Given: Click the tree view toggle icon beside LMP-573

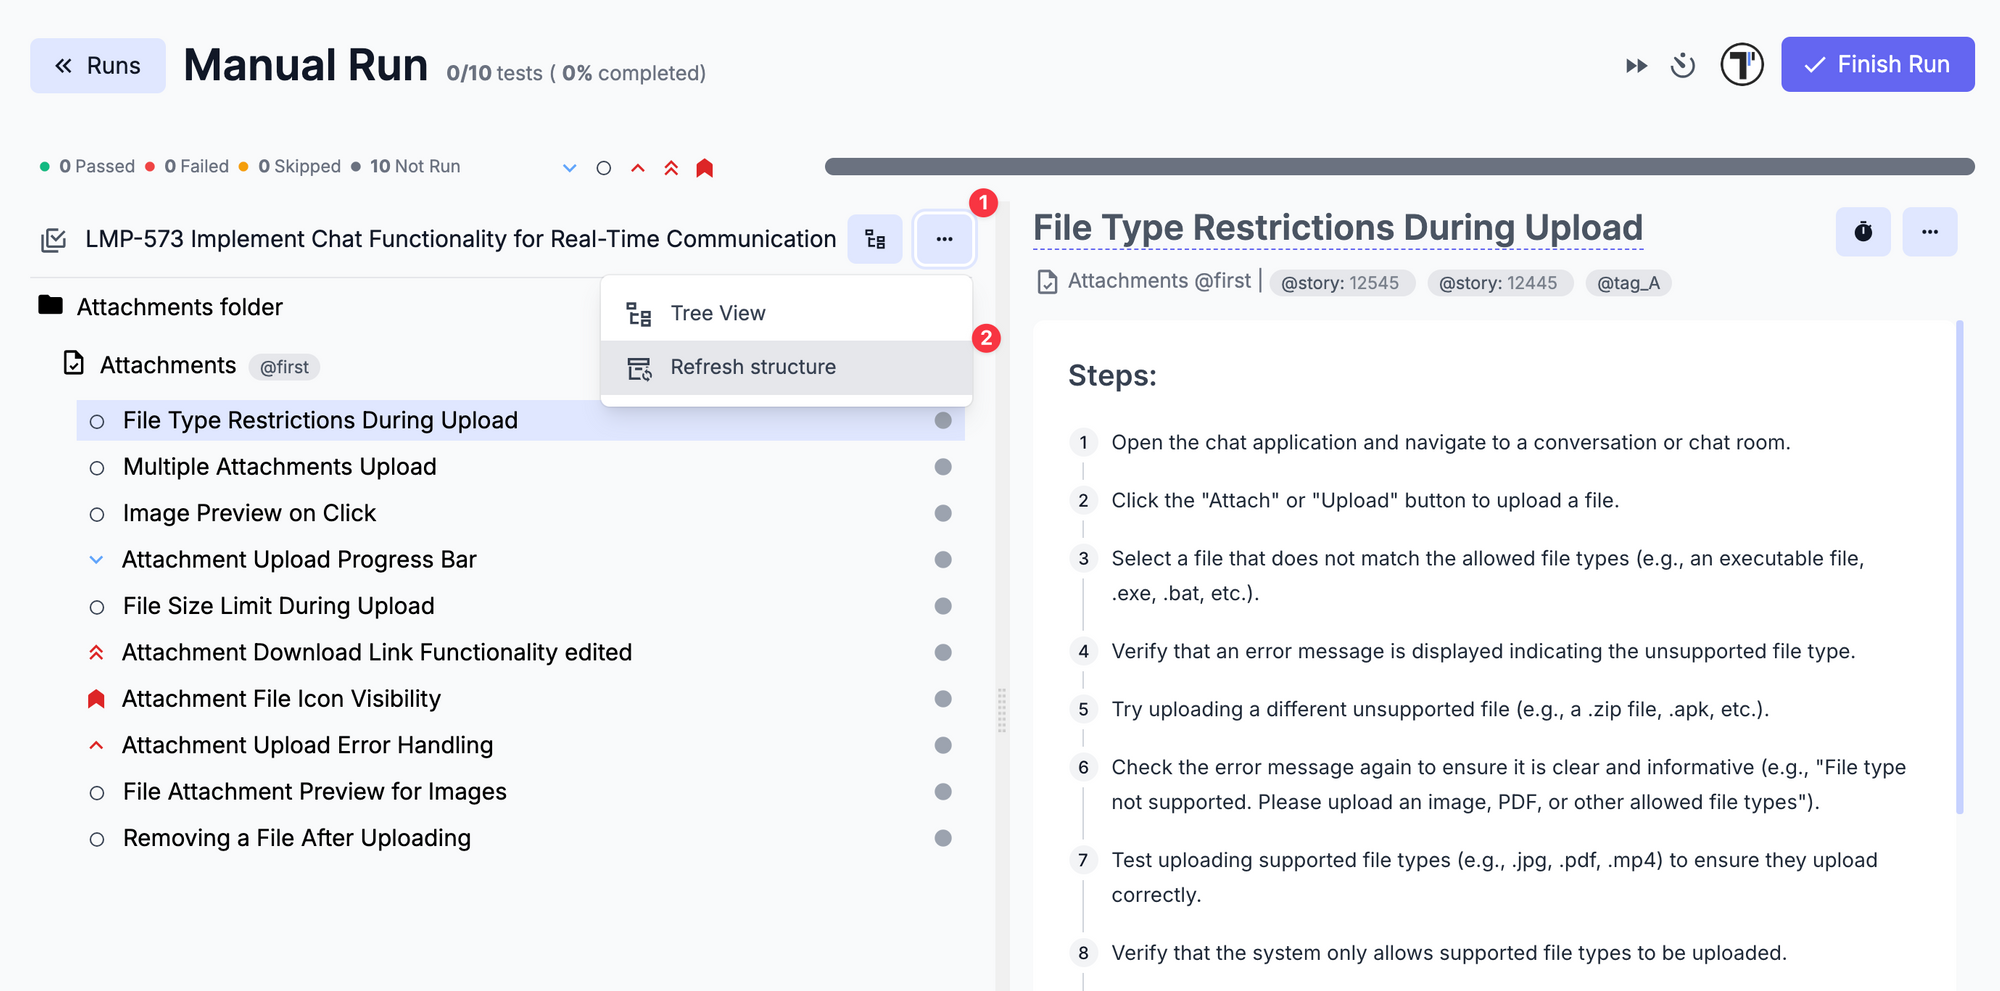Looking at the screenshot, I should 875,239.
